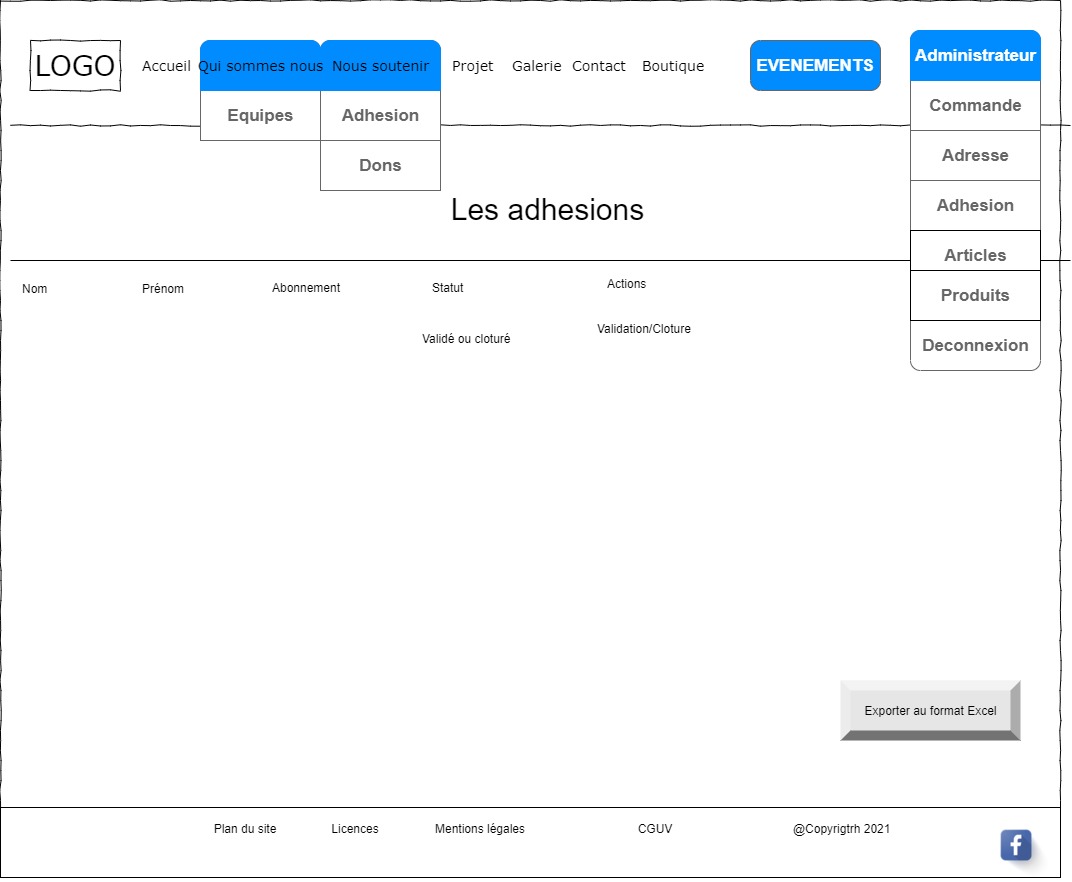Select Equipes from the submenu
The width and height of the screenshot is (1072, 882).
260,115
